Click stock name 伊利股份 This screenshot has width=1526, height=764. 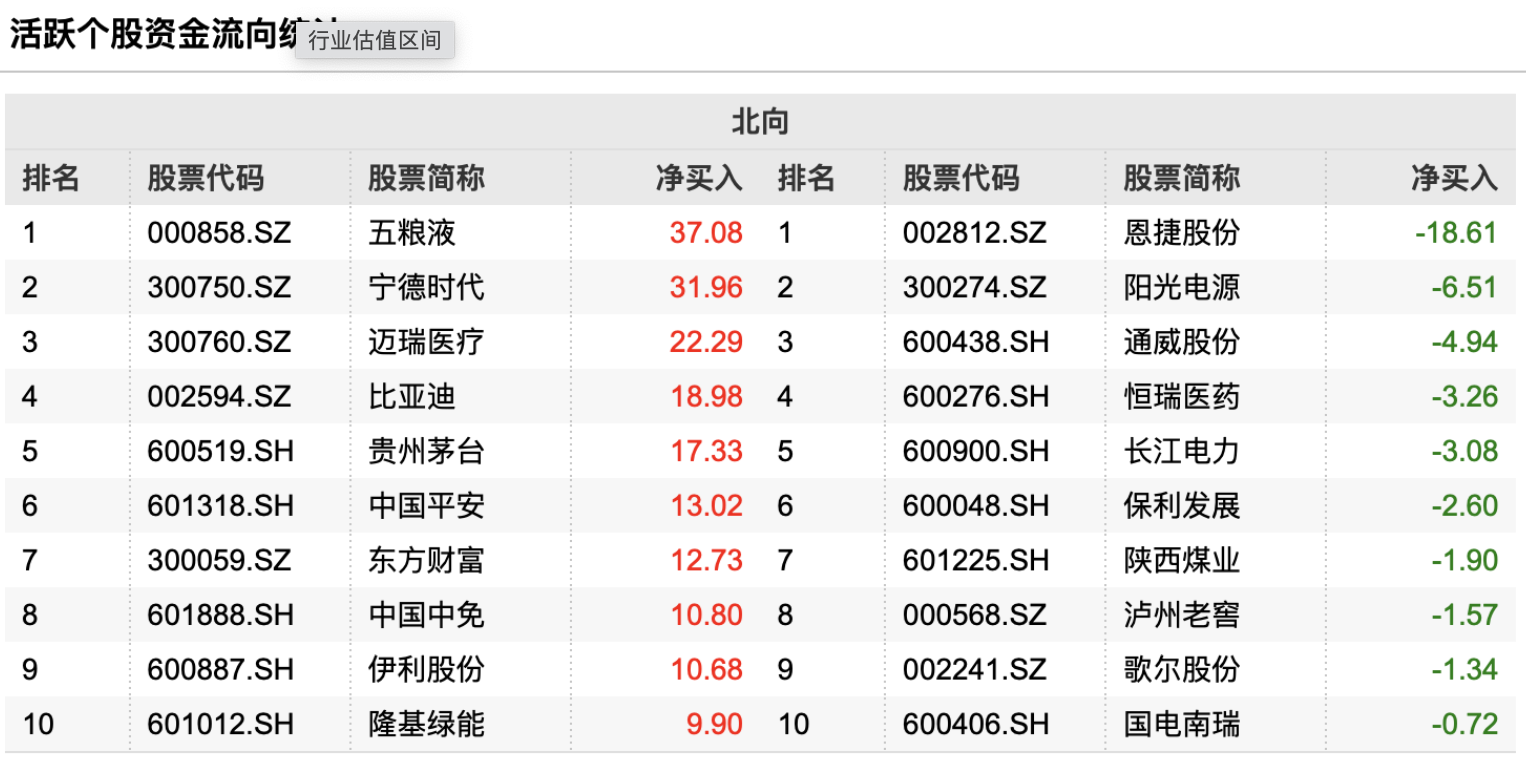(426, 669)
